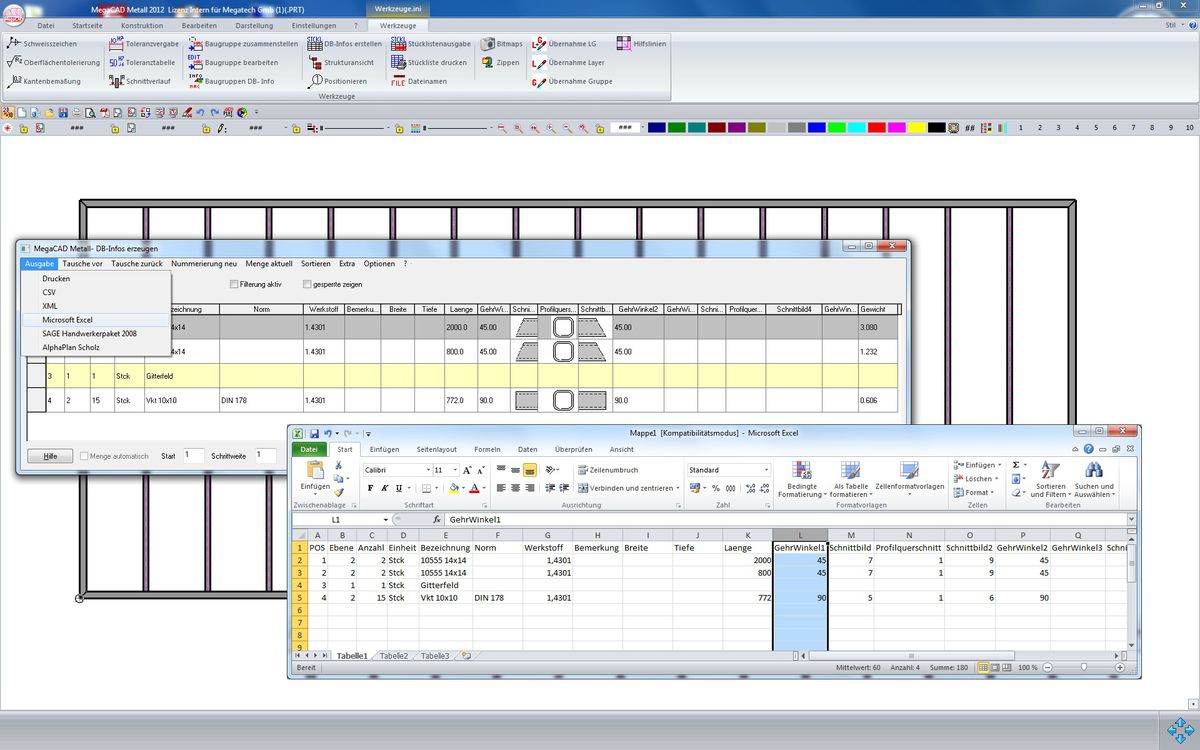Viewport: 1200px width, 750px height.
Task: Expand the Excel Name Box dropdown
Action: (x=386, y=520)
